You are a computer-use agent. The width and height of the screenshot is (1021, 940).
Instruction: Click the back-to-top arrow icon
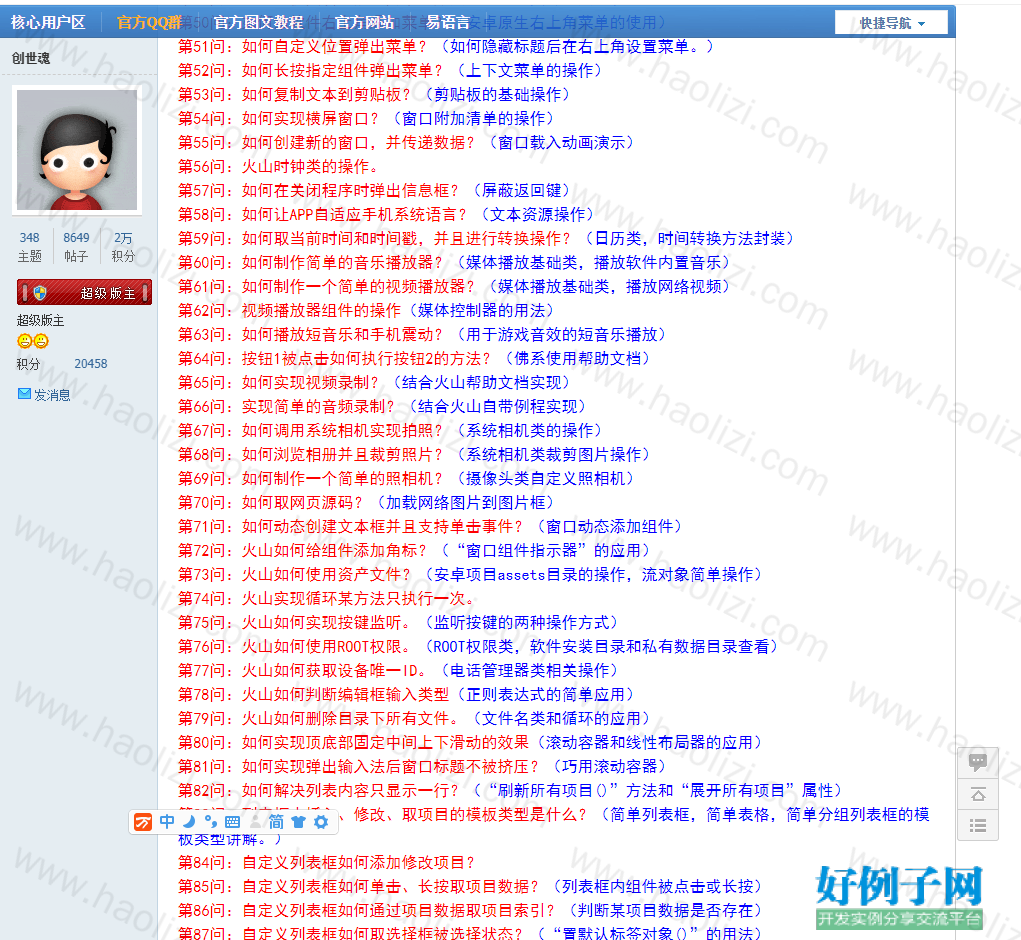977,794
